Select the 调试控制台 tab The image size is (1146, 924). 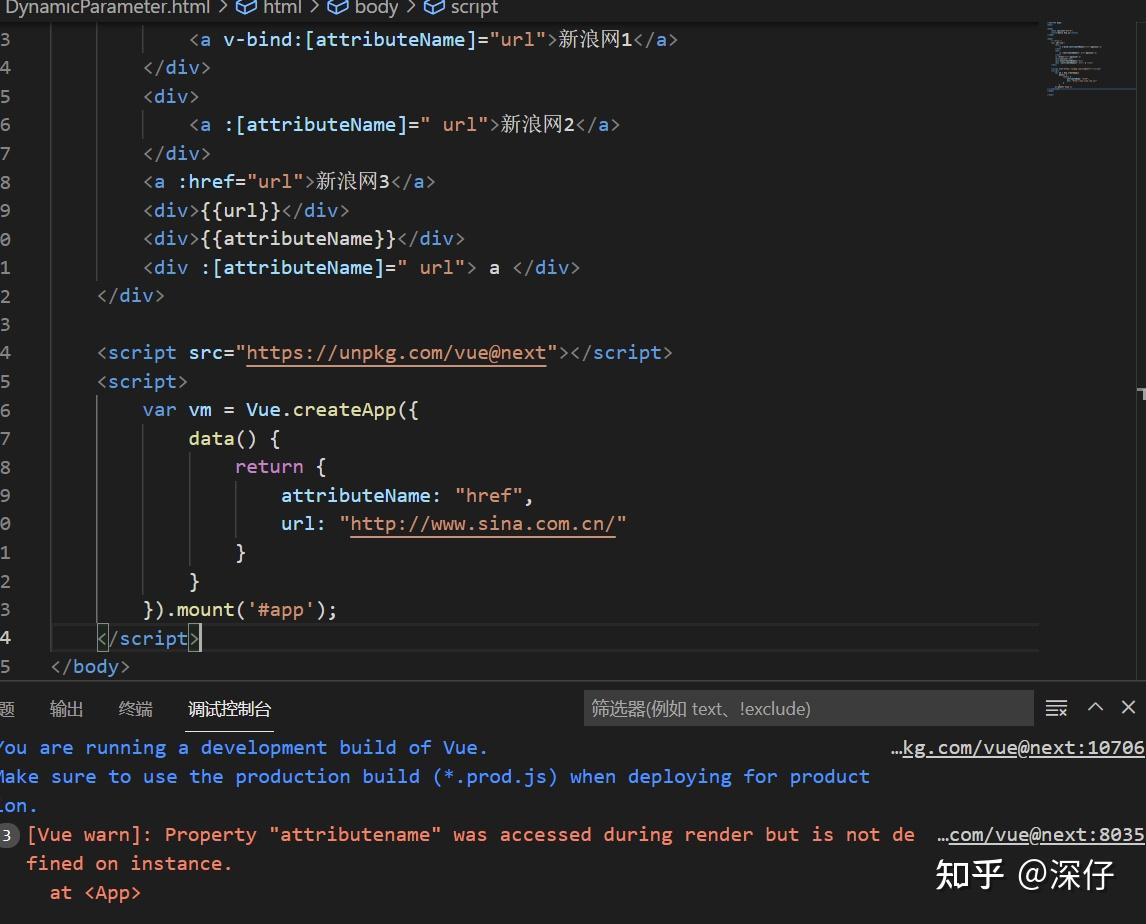pos(229,708)
